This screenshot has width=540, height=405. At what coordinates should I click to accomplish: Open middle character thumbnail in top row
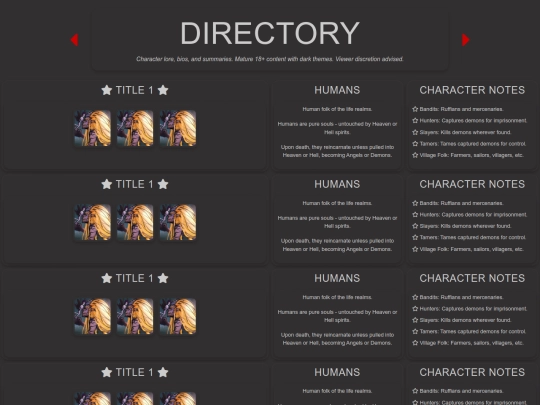(x=135, y=128)
